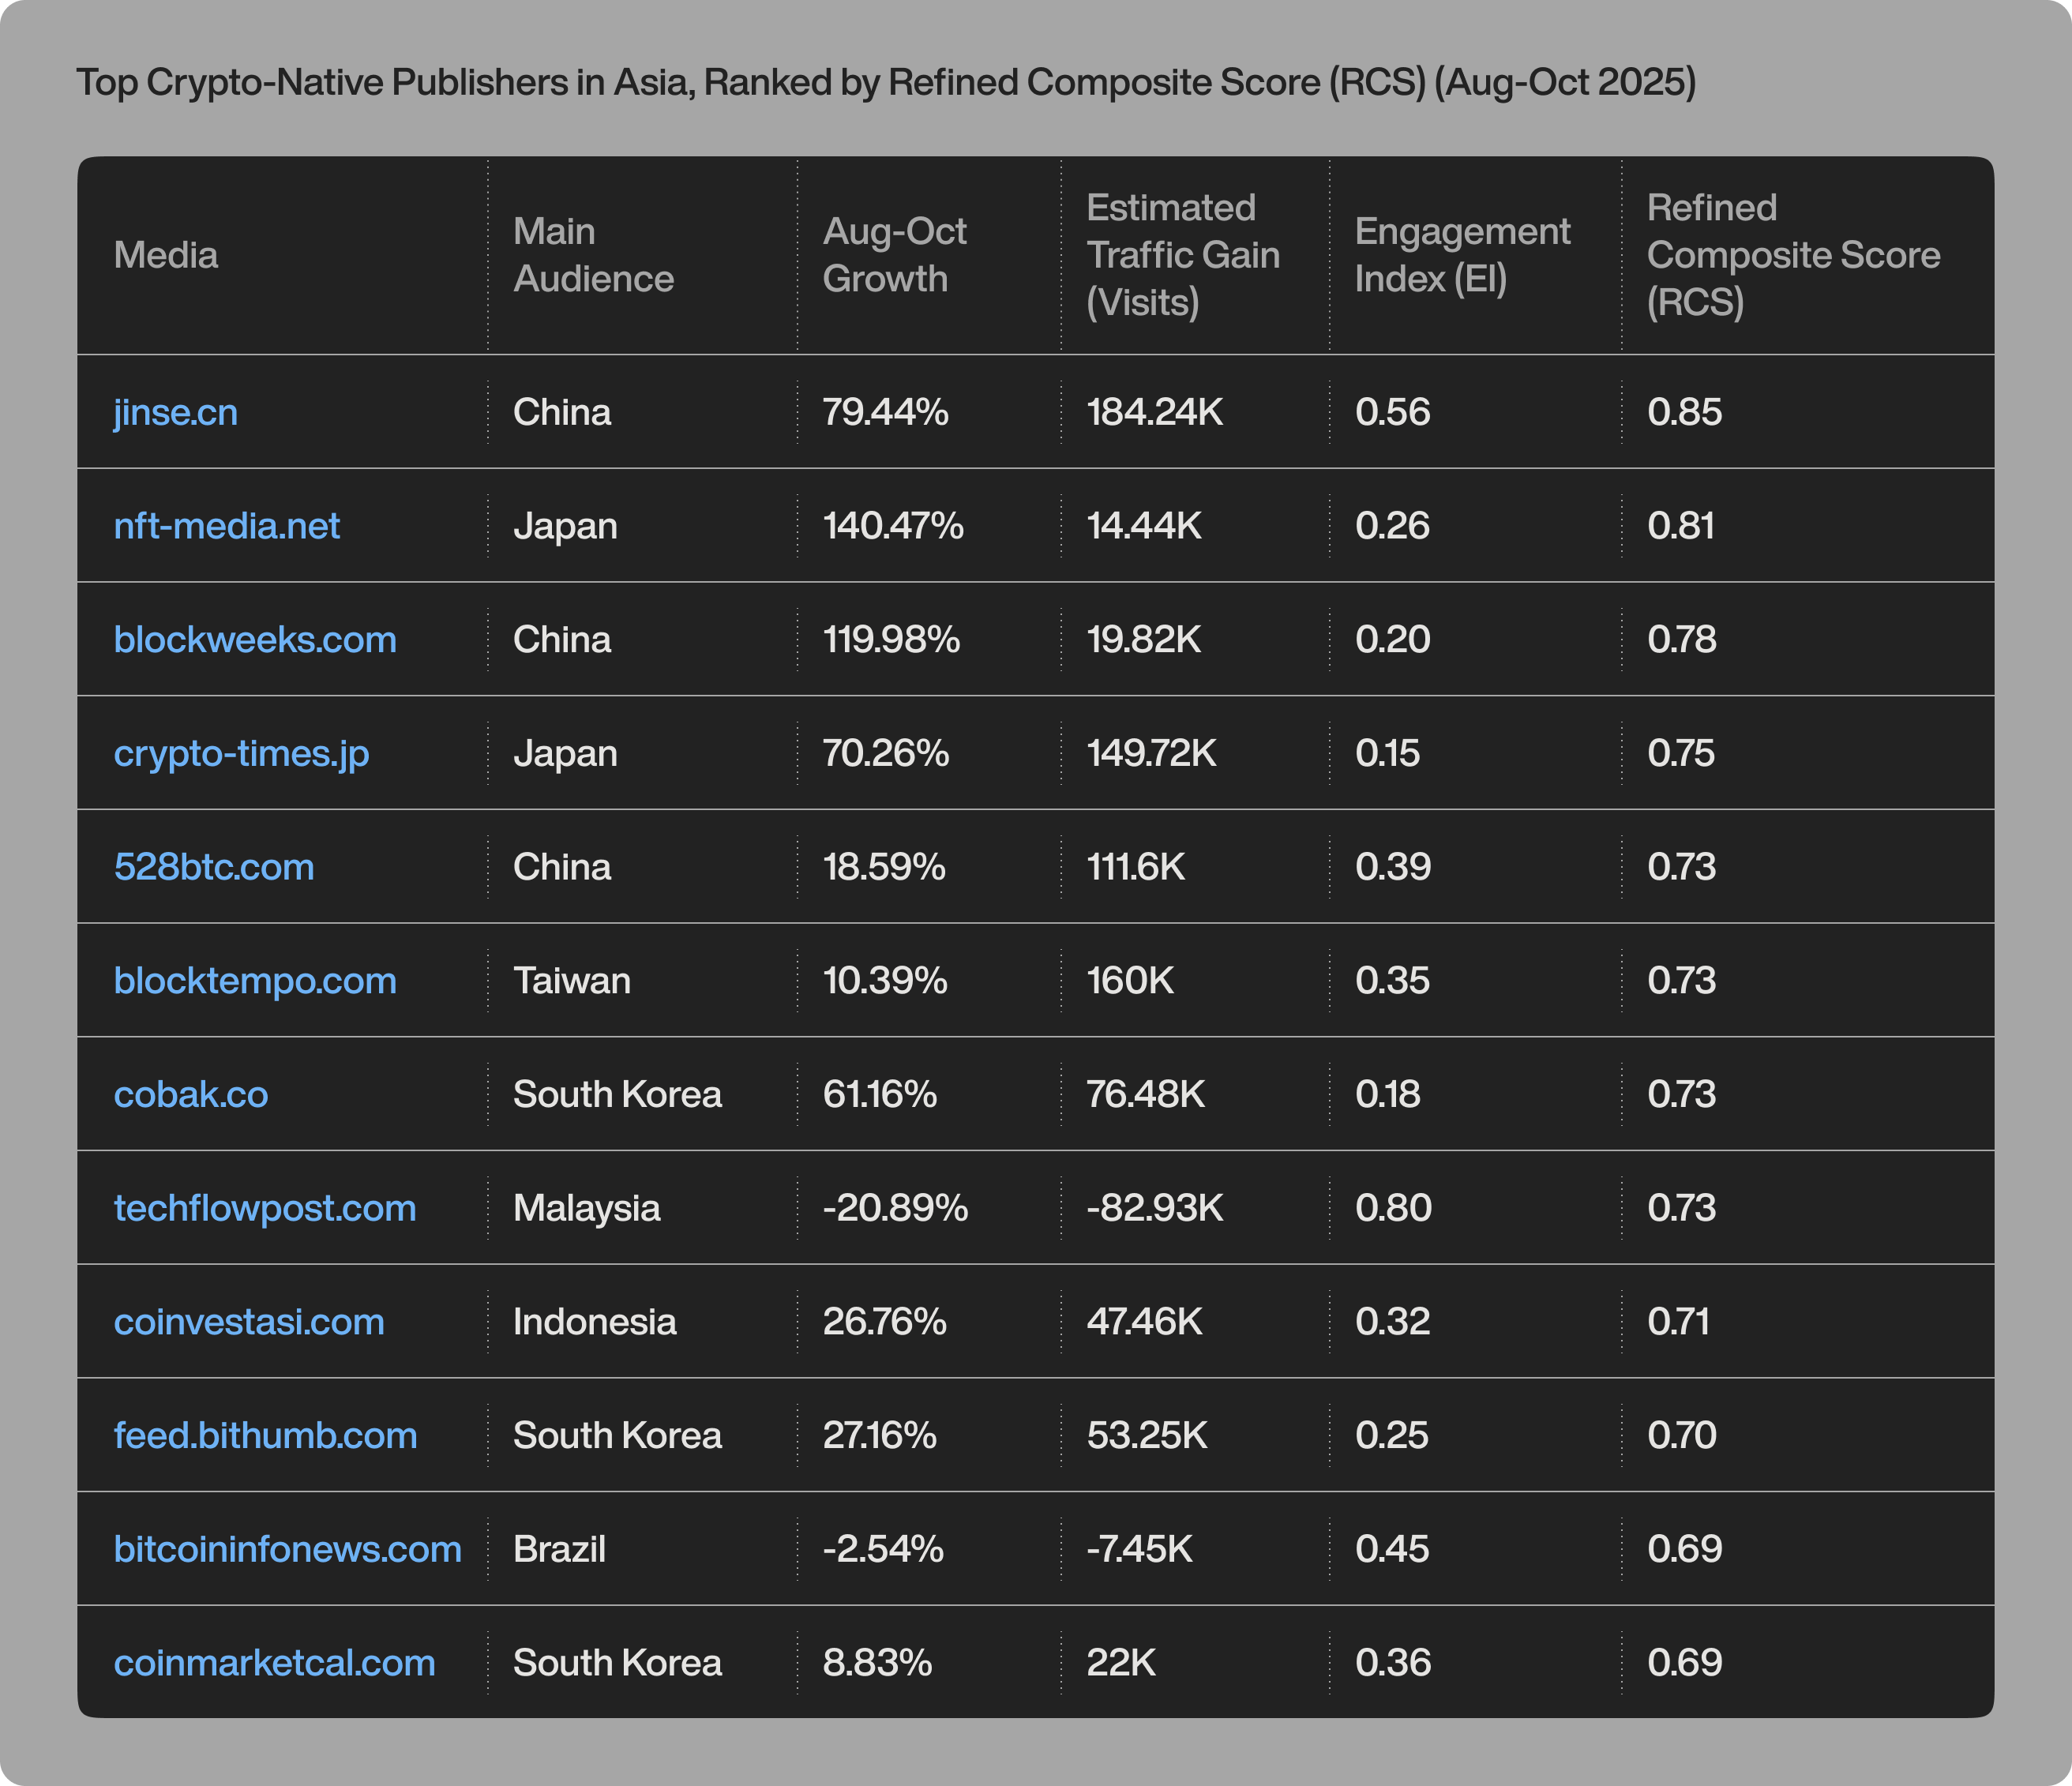Viewport: 2072px width, 1786px height.
Task: Open the jinse.cn link
Action: click(x=175, y=412)
